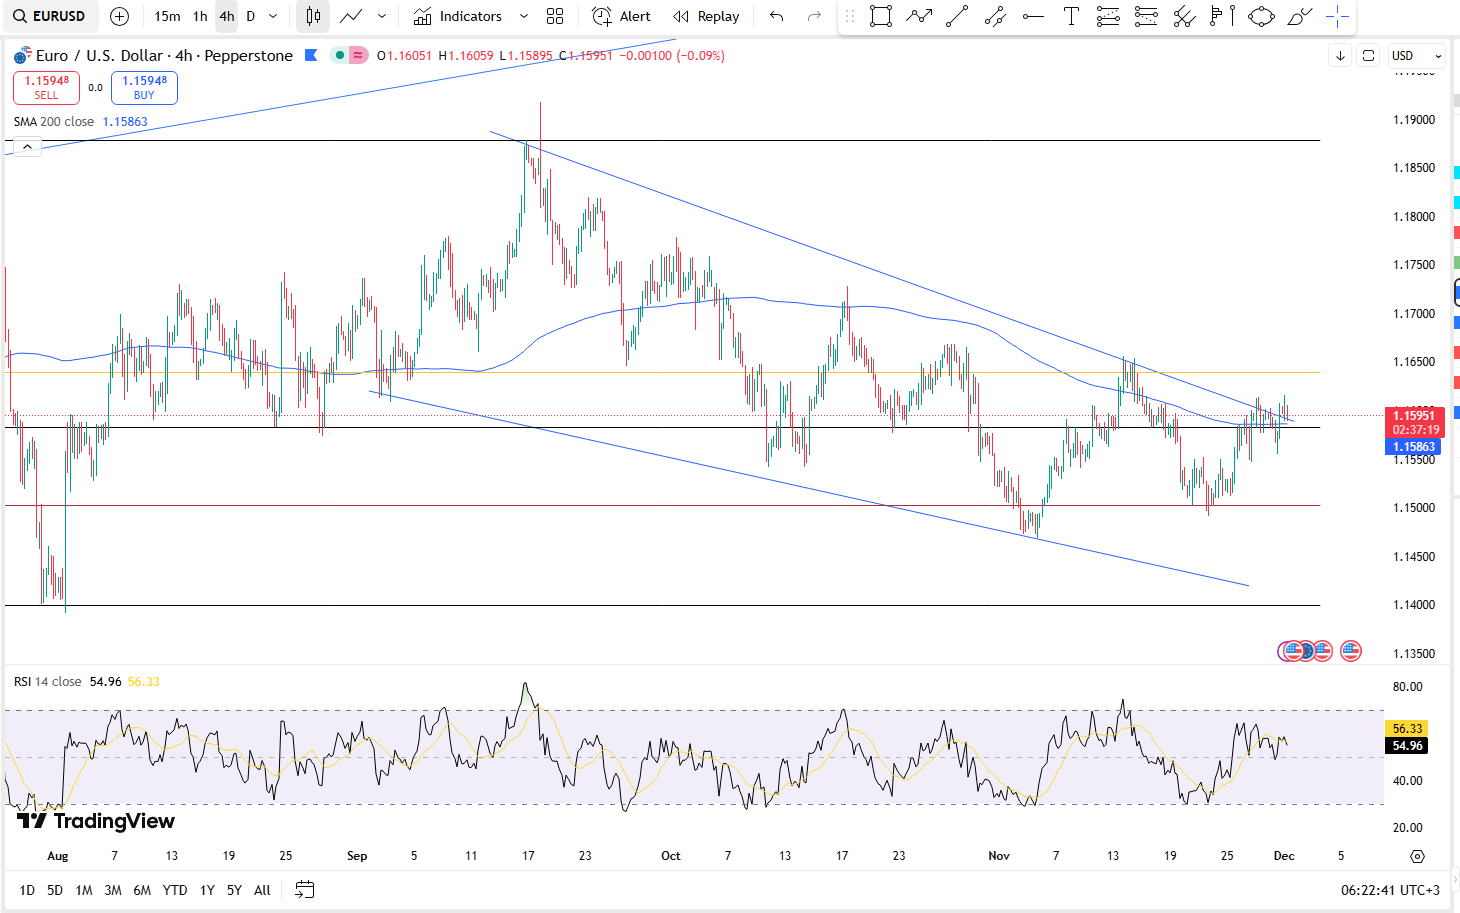Select the trend line tool
1460x913 pixels.
pyautogui.click(x=957, y=16)
